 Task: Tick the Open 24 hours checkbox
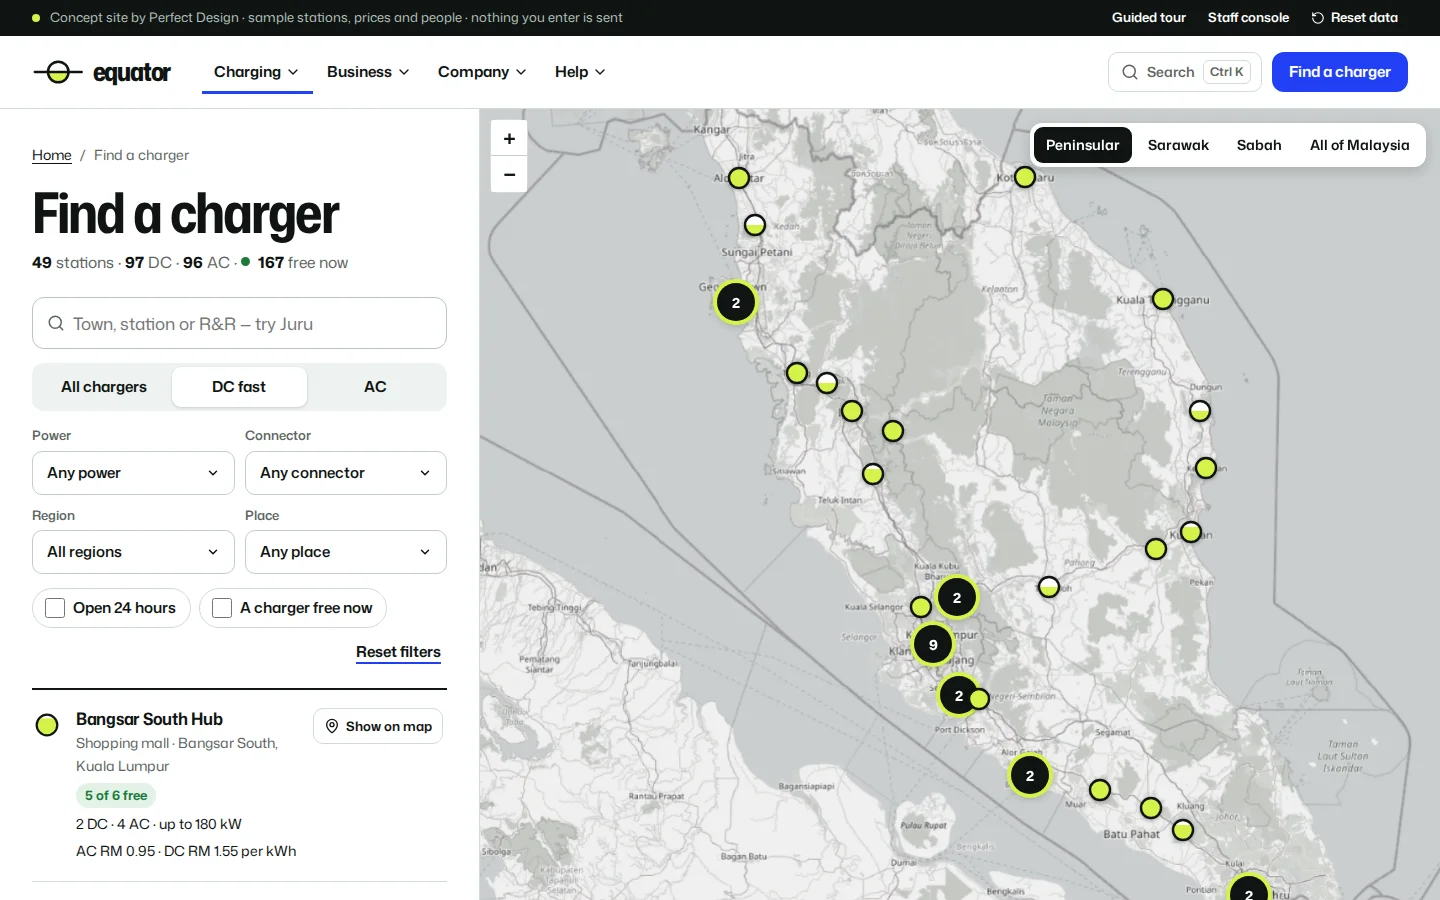[56, 608]
